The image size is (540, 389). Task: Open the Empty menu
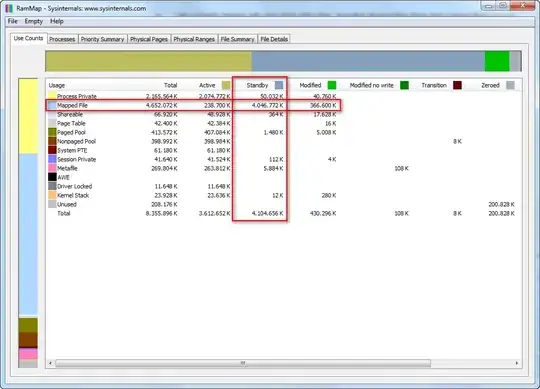[34, 21]
